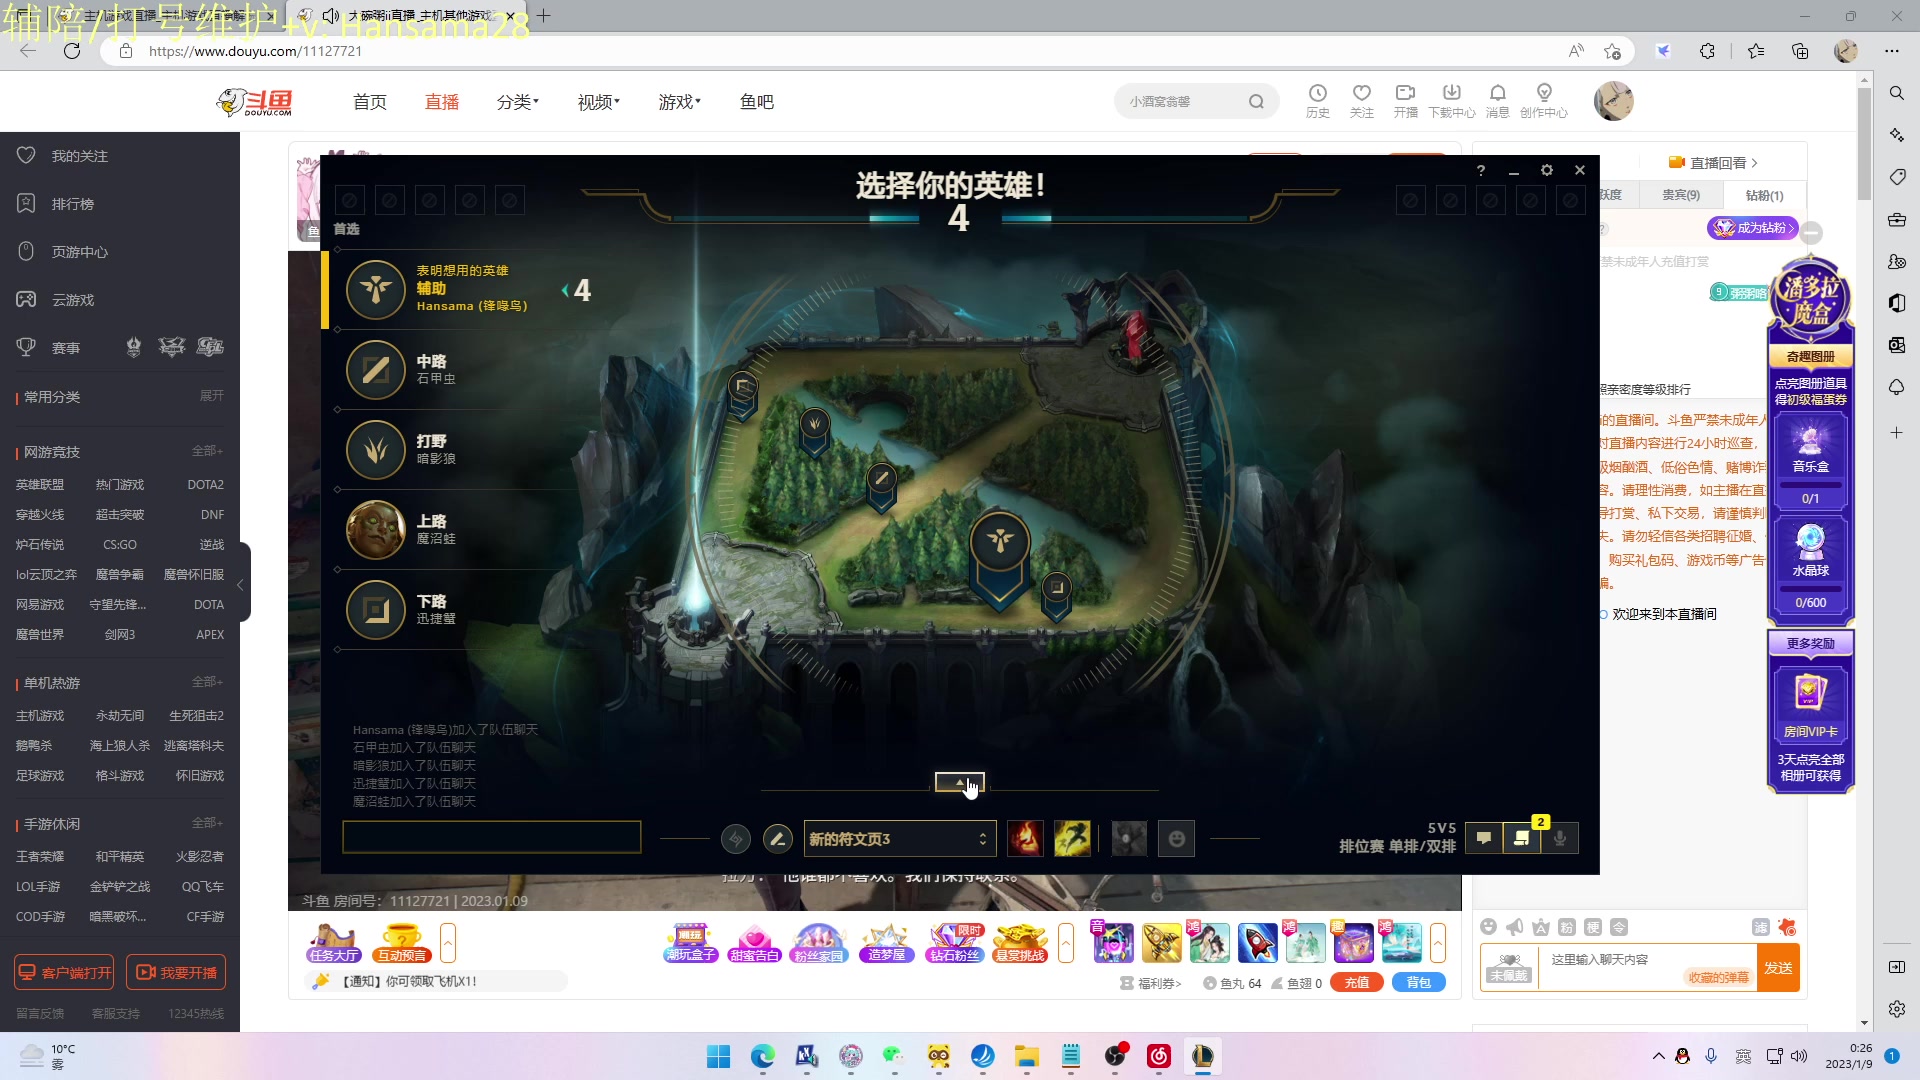The image size is (1920, 1080).
Task: Open the ward skin selector
Action: (x=1129, y=838)
